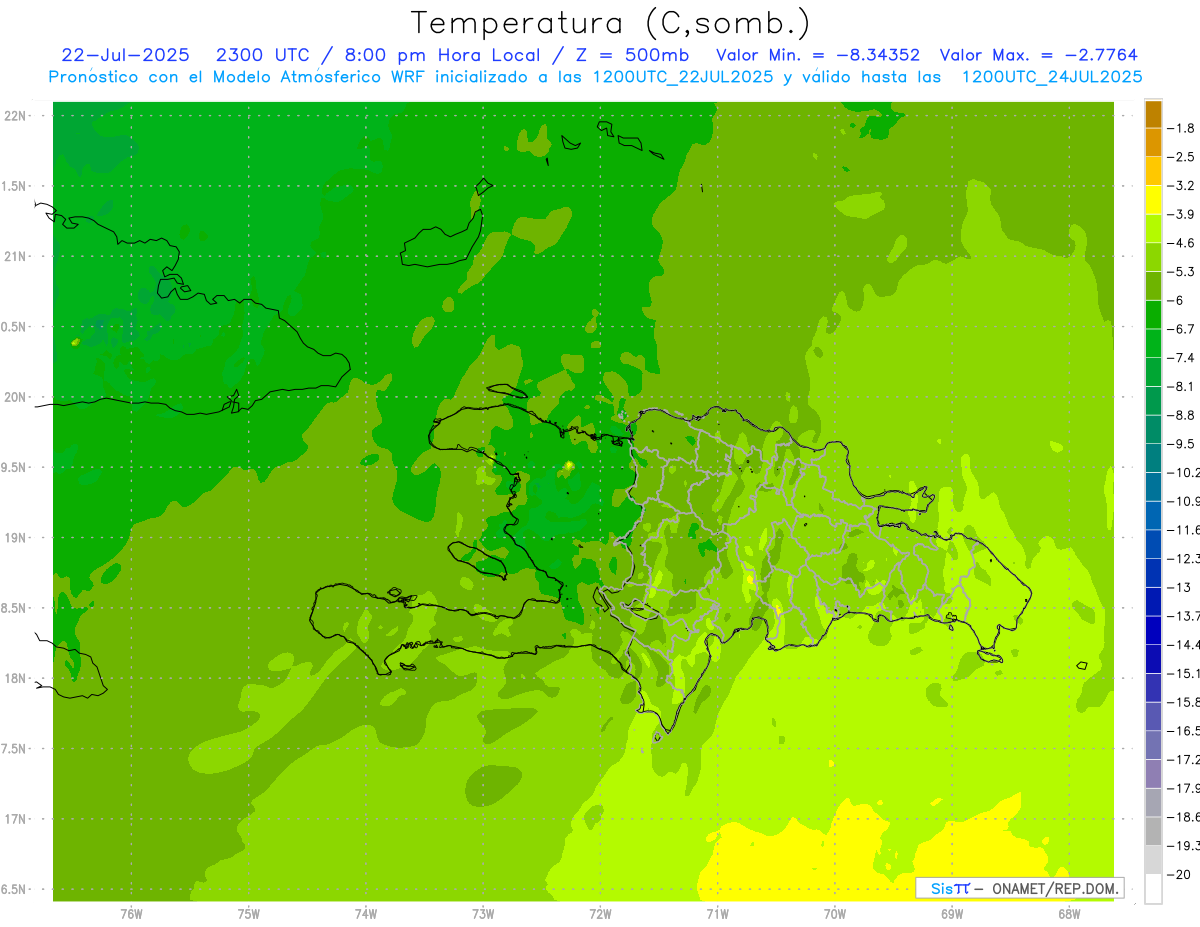Click the yellow colorbar swatch between -3.2 and -3.9
Screen dimensions: 1200x927
point(1153,199)
